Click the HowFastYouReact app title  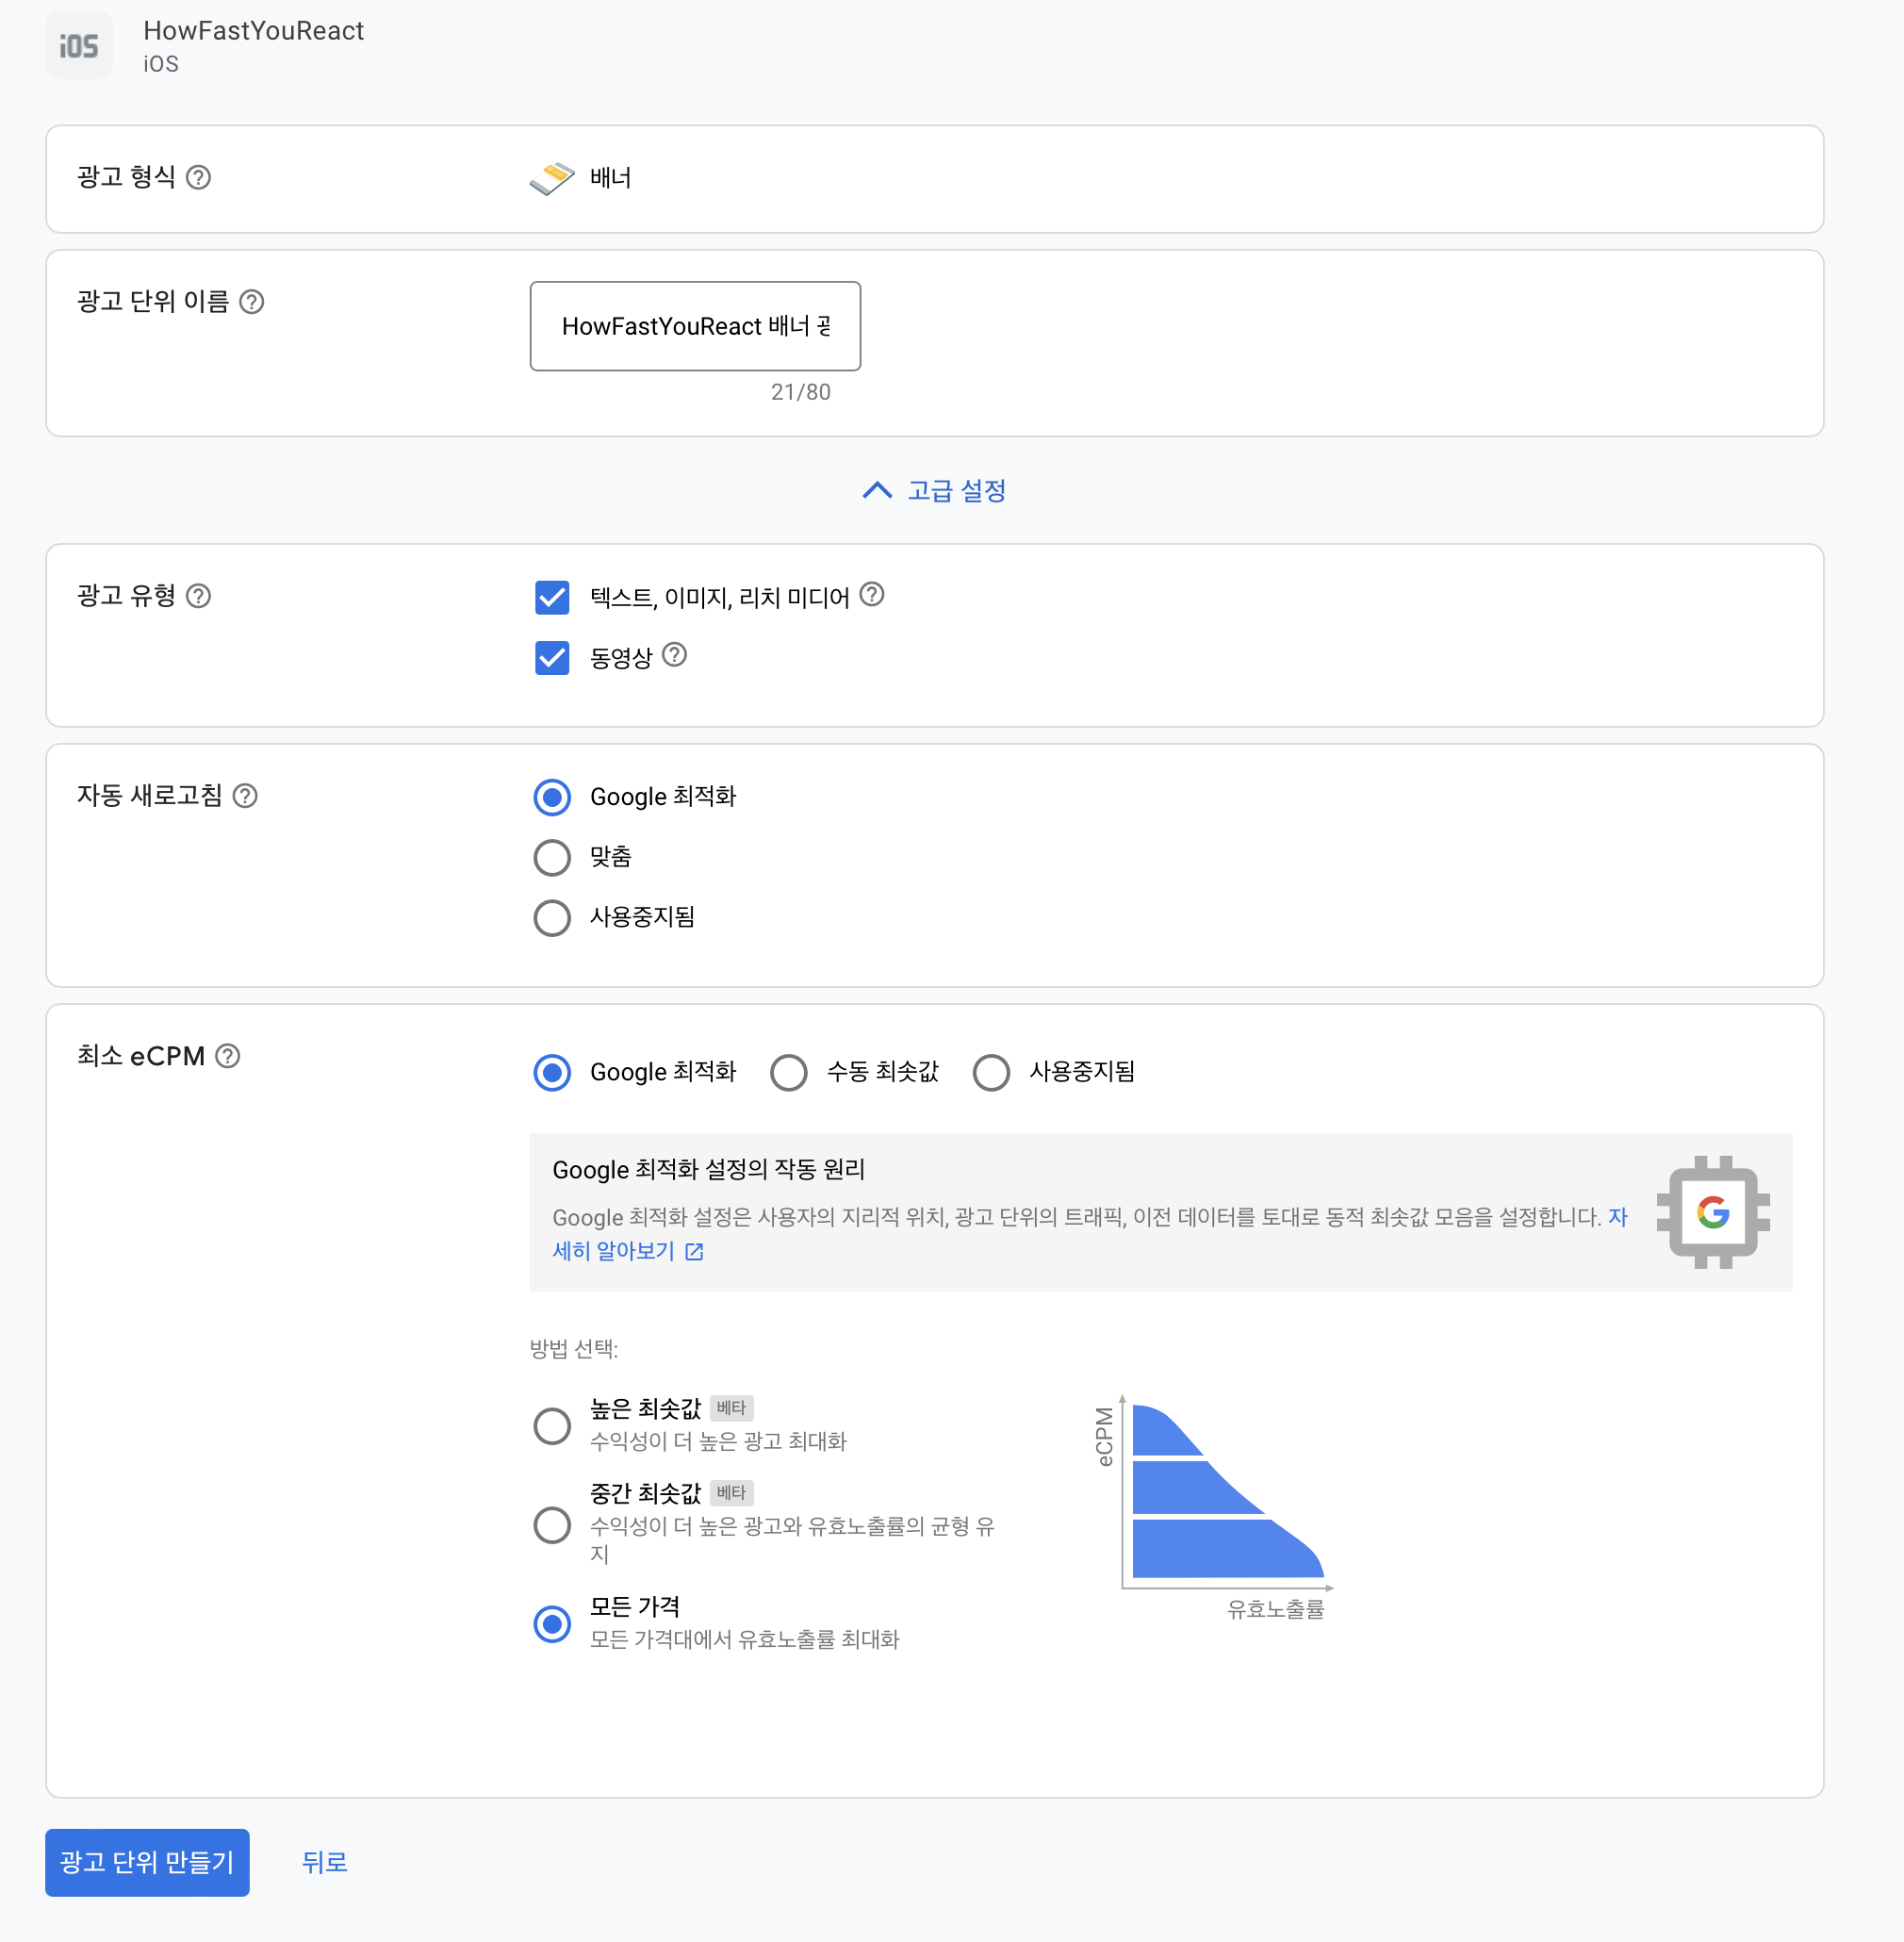(x=254, y=31)
